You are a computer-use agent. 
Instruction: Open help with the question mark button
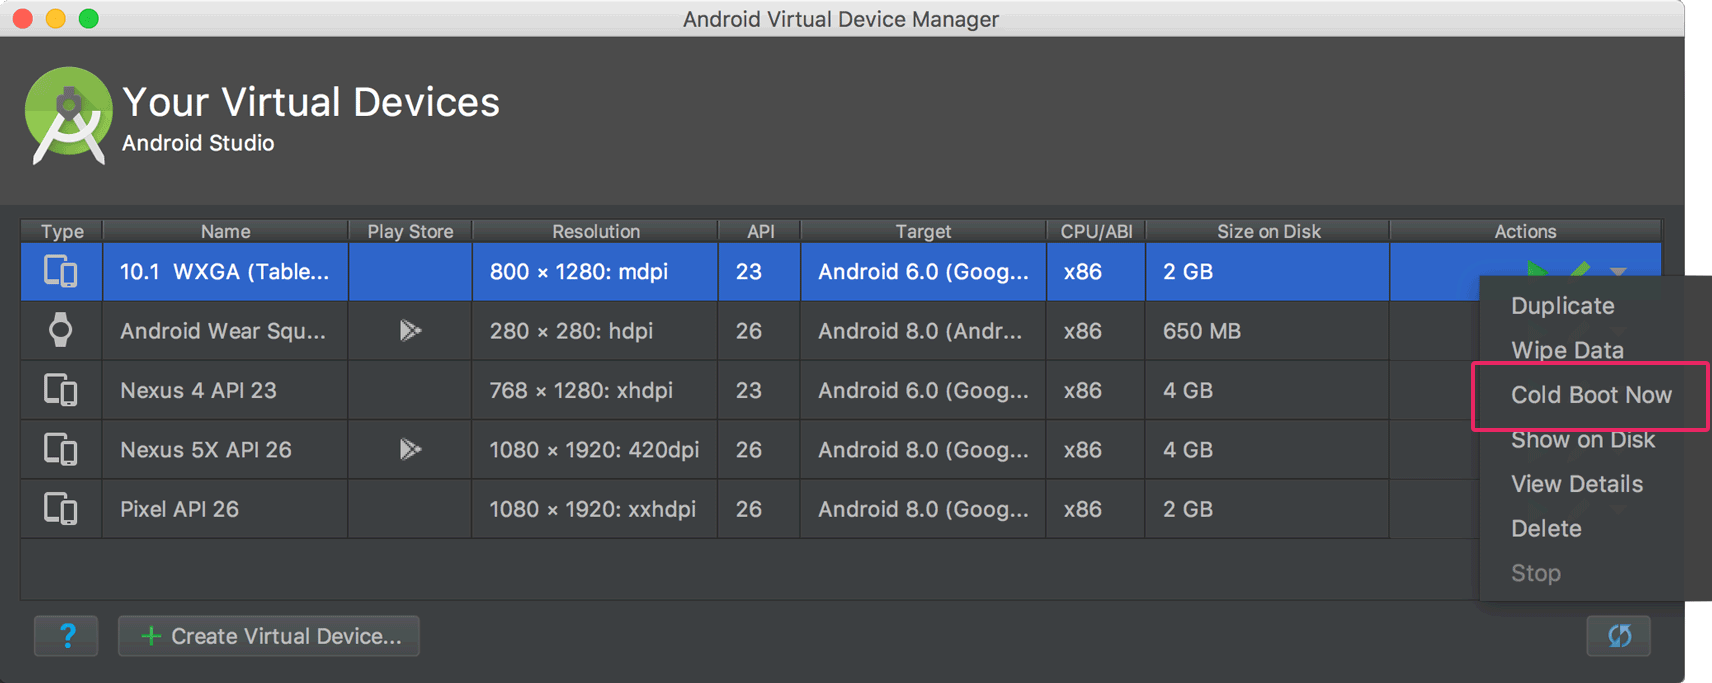[x=66, y=636]
